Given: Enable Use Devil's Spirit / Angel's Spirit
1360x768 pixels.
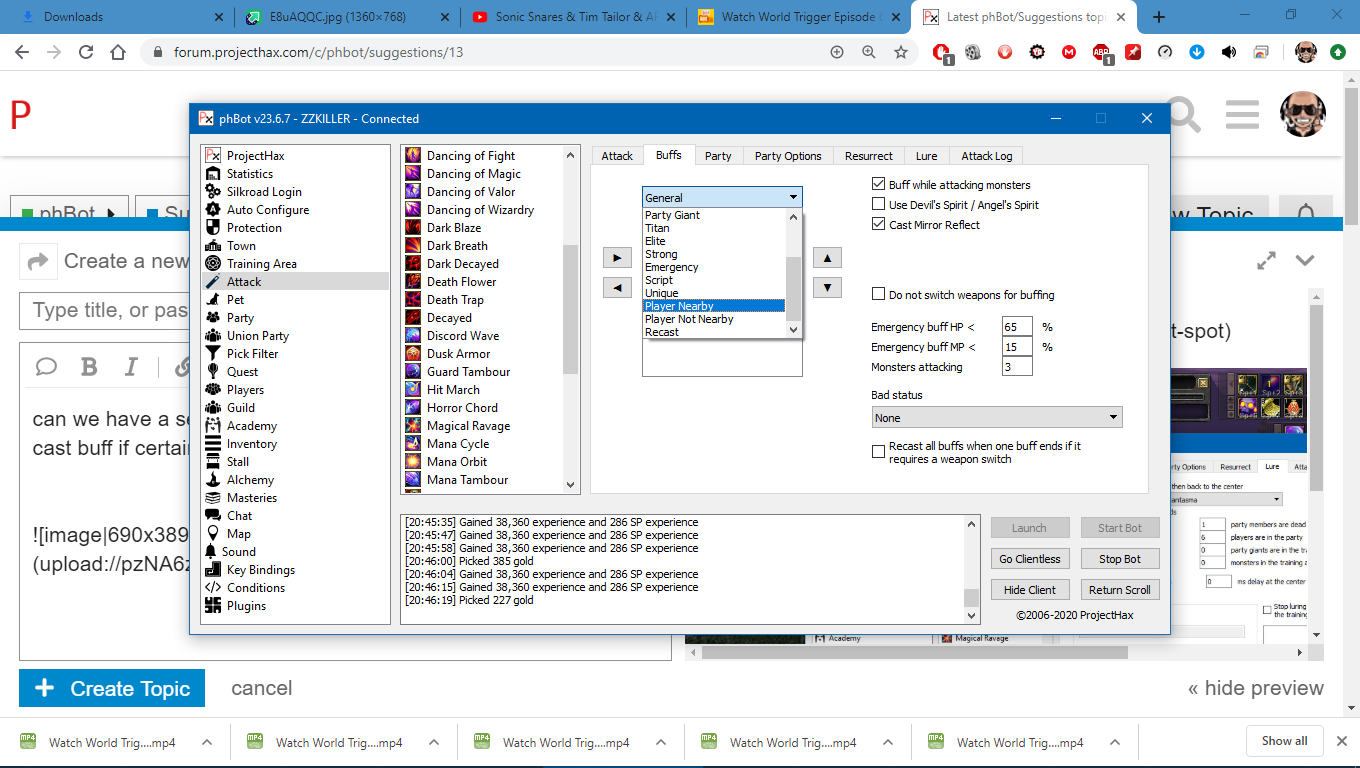Looking at the screenshot, I should (879, 205).
